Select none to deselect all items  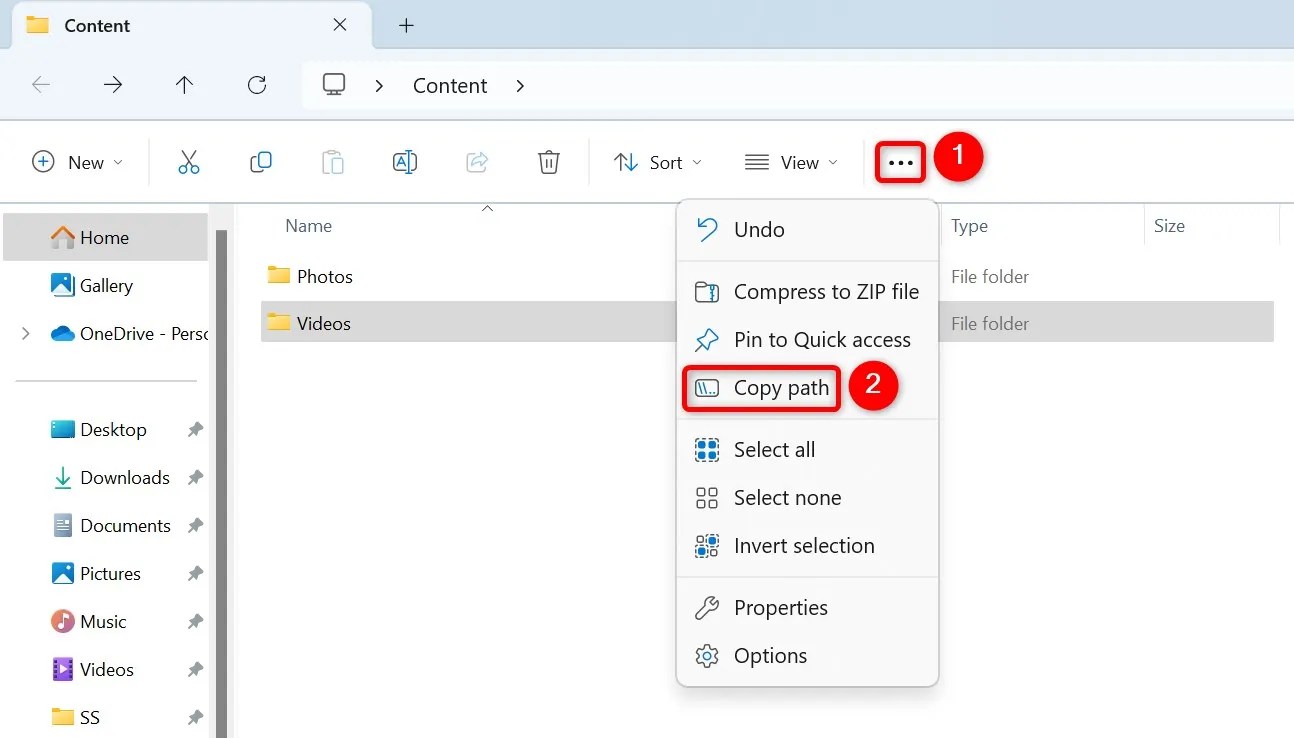point(786,497)
